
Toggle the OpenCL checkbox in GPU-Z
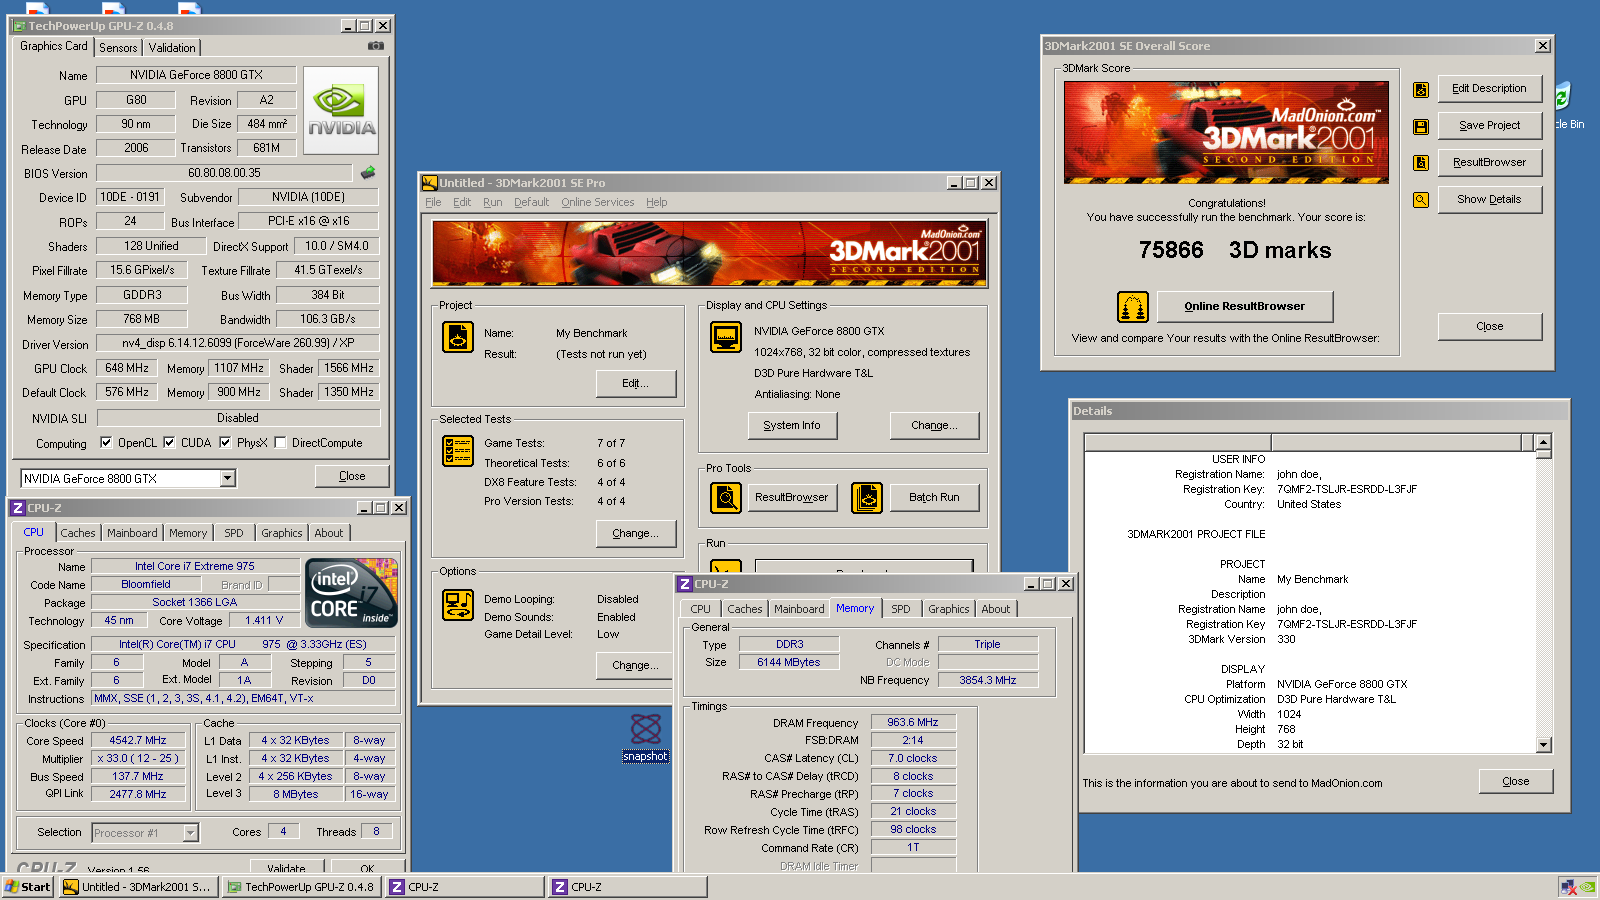pos(106,442)
